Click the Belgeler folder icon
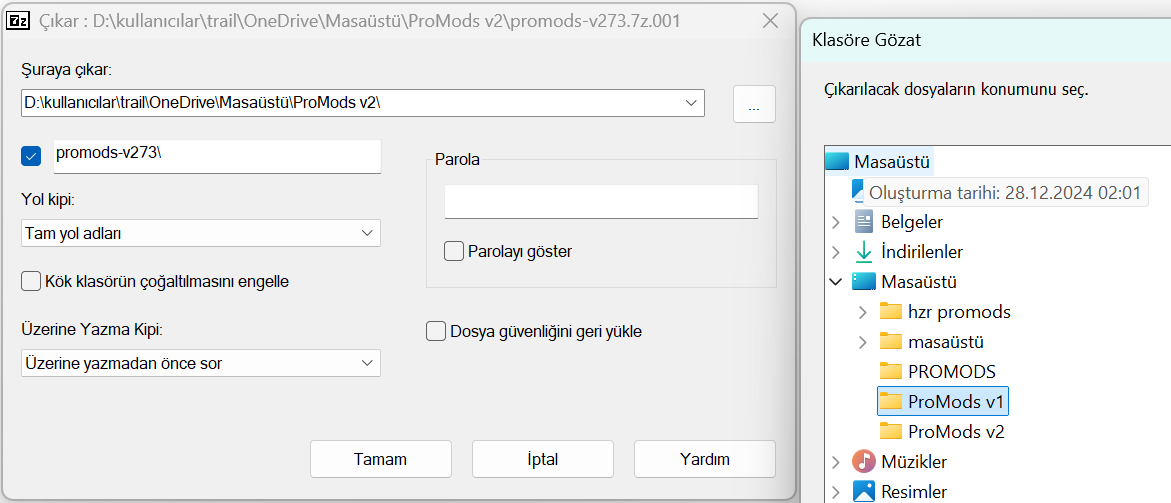 coord(864,221)
